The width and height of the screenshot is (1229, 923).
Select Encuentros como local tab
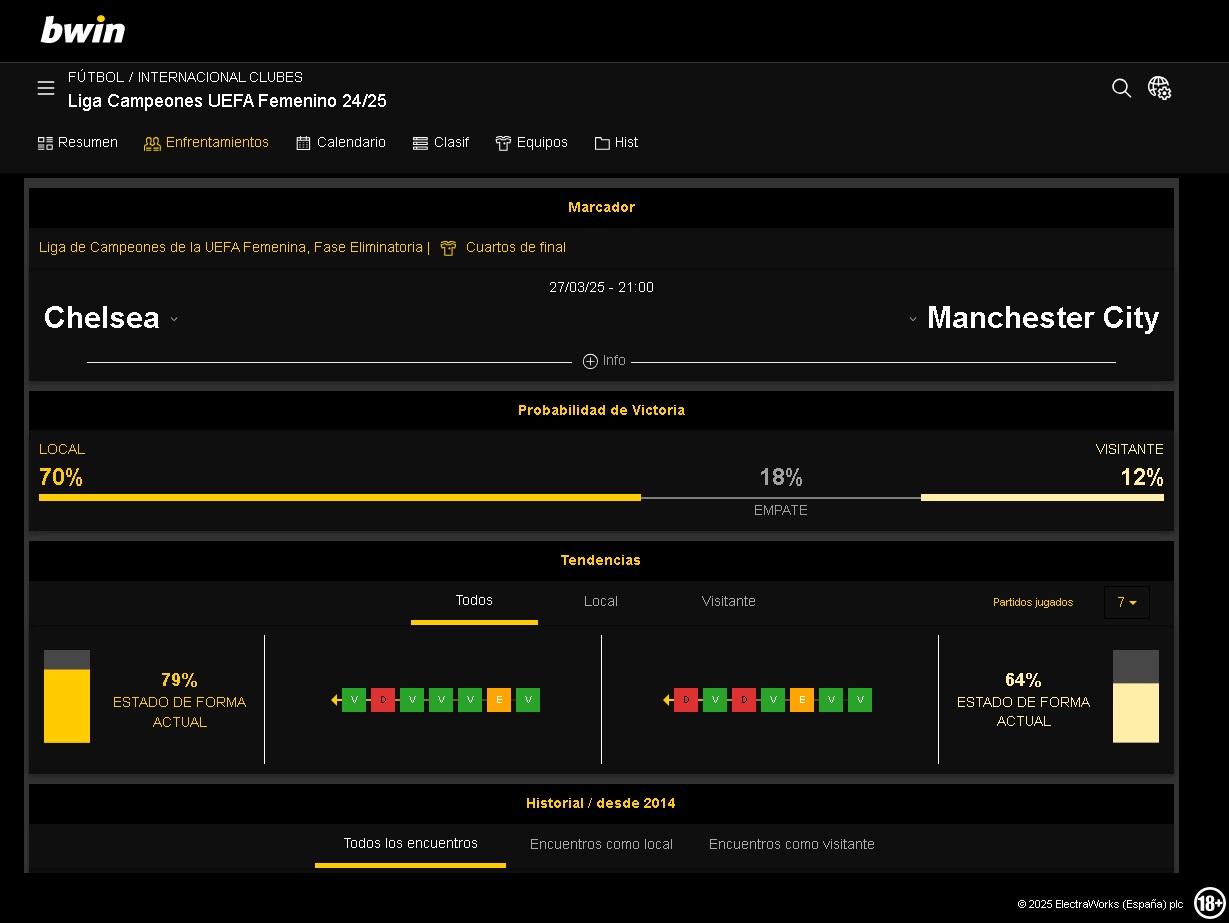(601, 845)
